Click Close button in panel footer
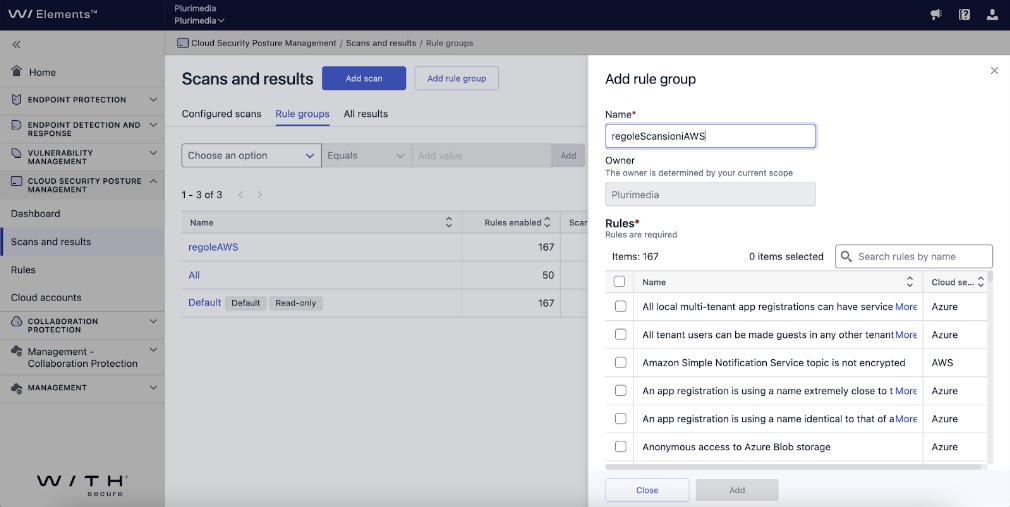The width and height of the screenshot is (1010, 507). (647, 490)
